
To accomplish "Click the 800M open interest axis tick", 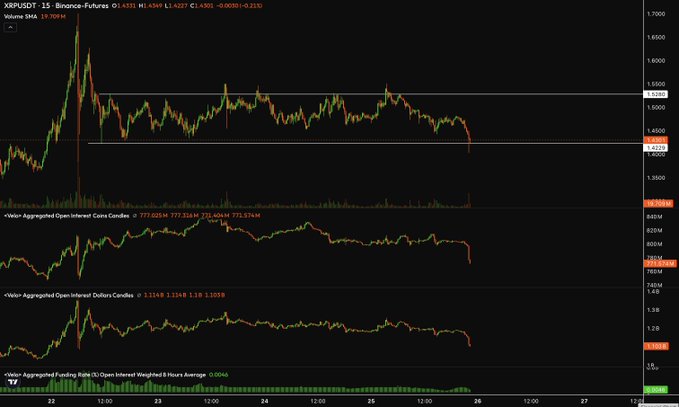I will coord(654,244).
